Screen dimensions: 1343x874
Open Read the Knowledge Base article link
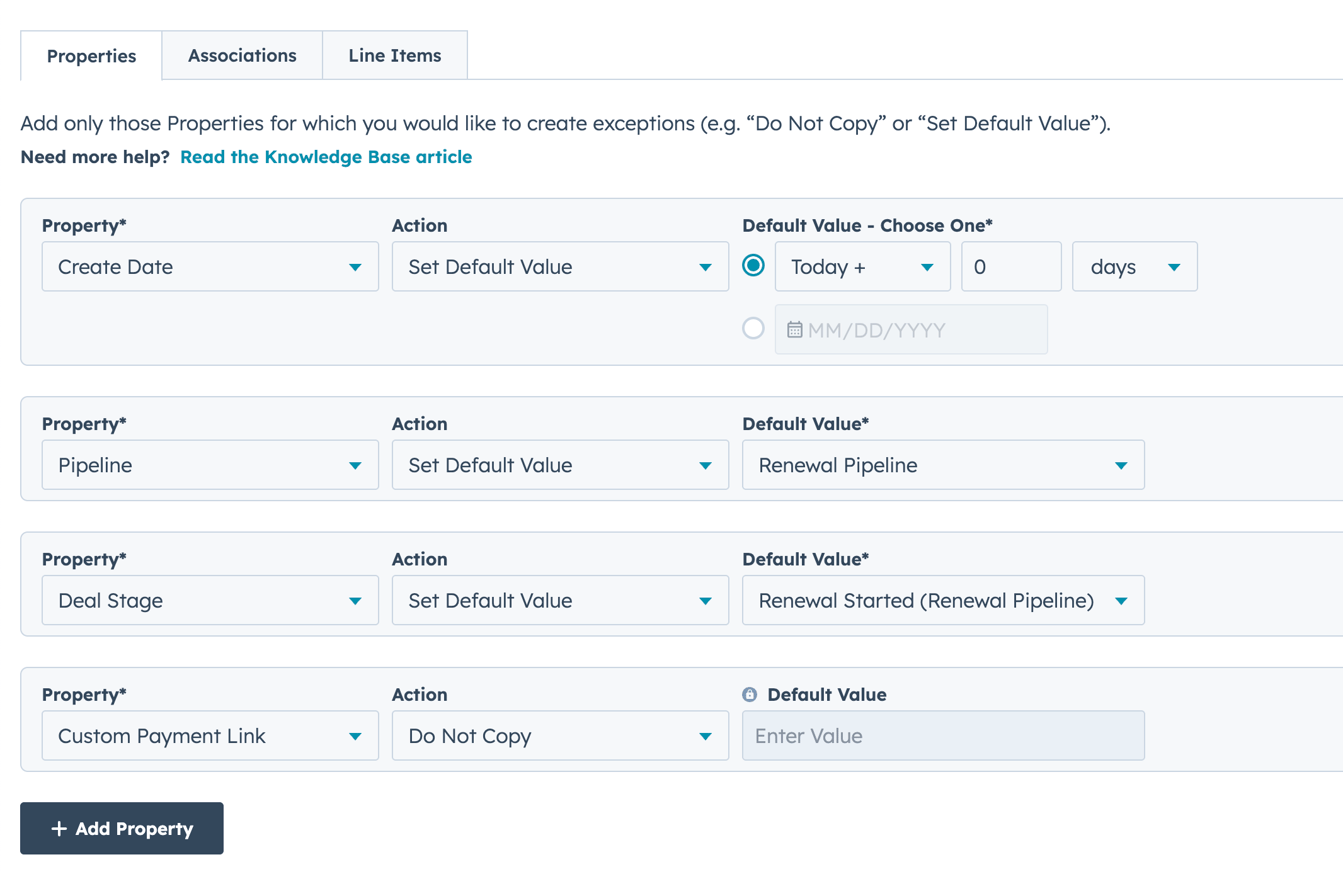click(x=326, y=157)
